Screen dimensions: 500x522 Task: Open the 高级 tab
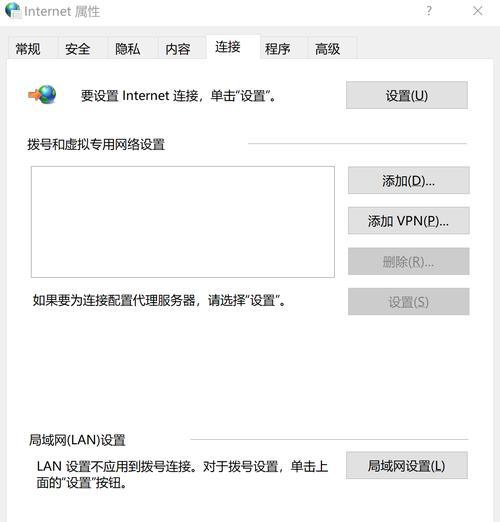tap(328, 49)
